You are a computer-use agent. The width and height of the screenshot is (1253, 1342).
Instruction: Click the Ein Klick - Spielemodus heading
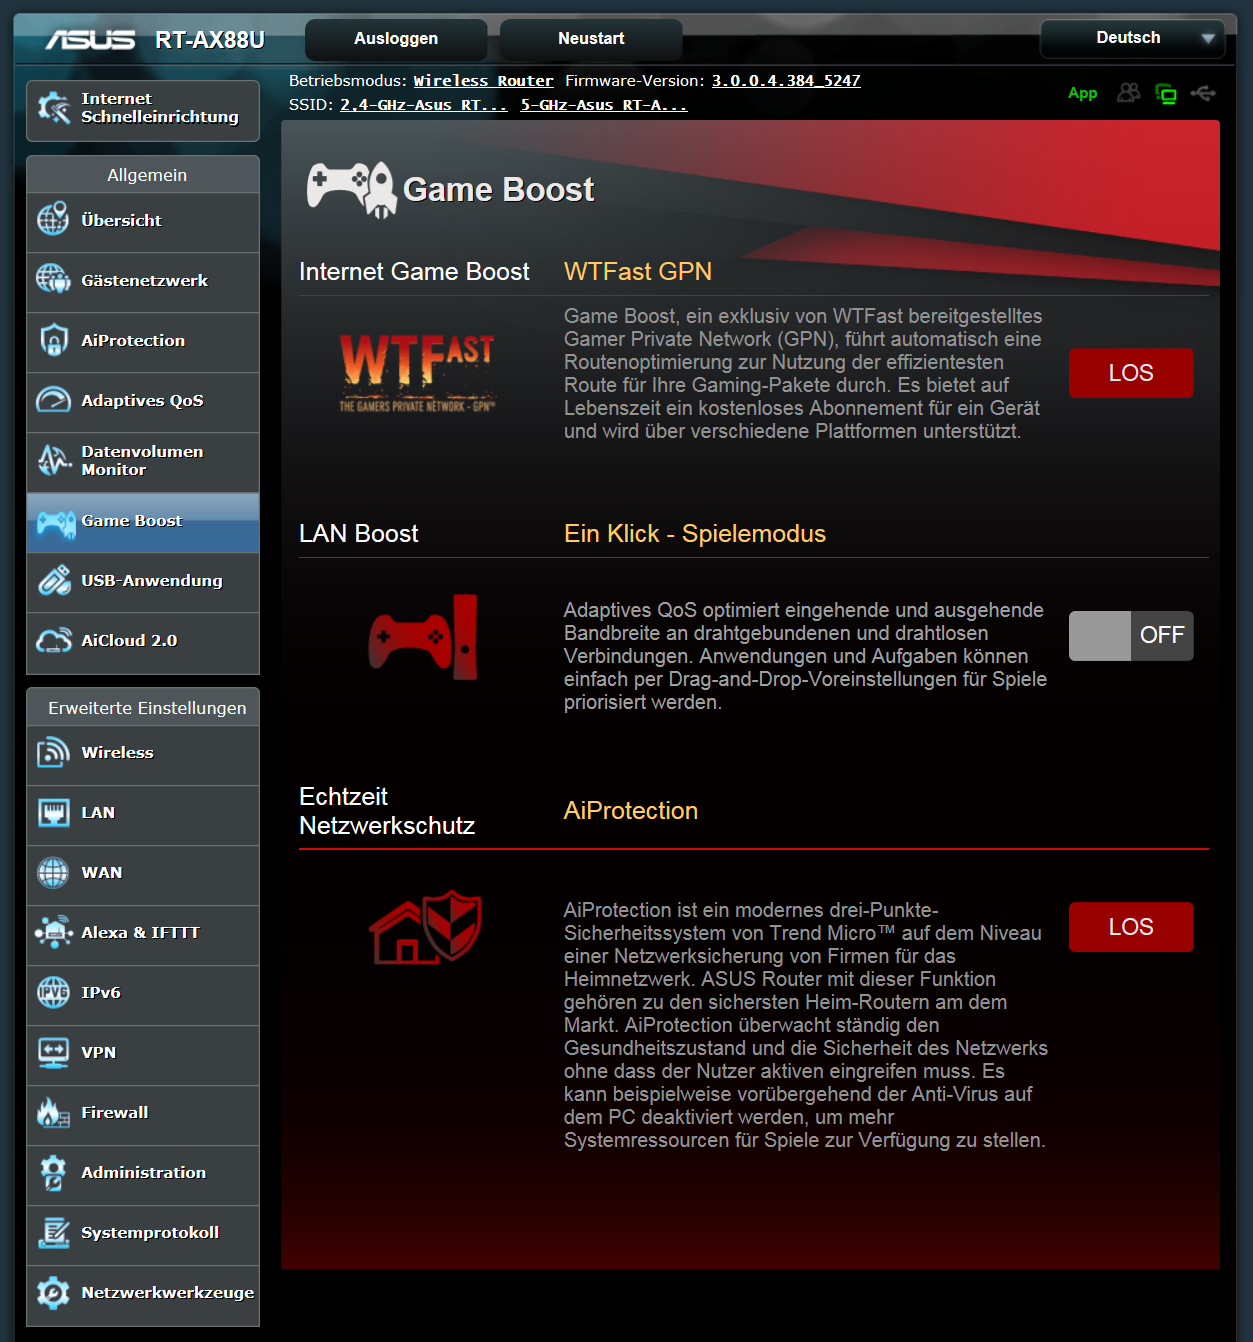[695, 534]
